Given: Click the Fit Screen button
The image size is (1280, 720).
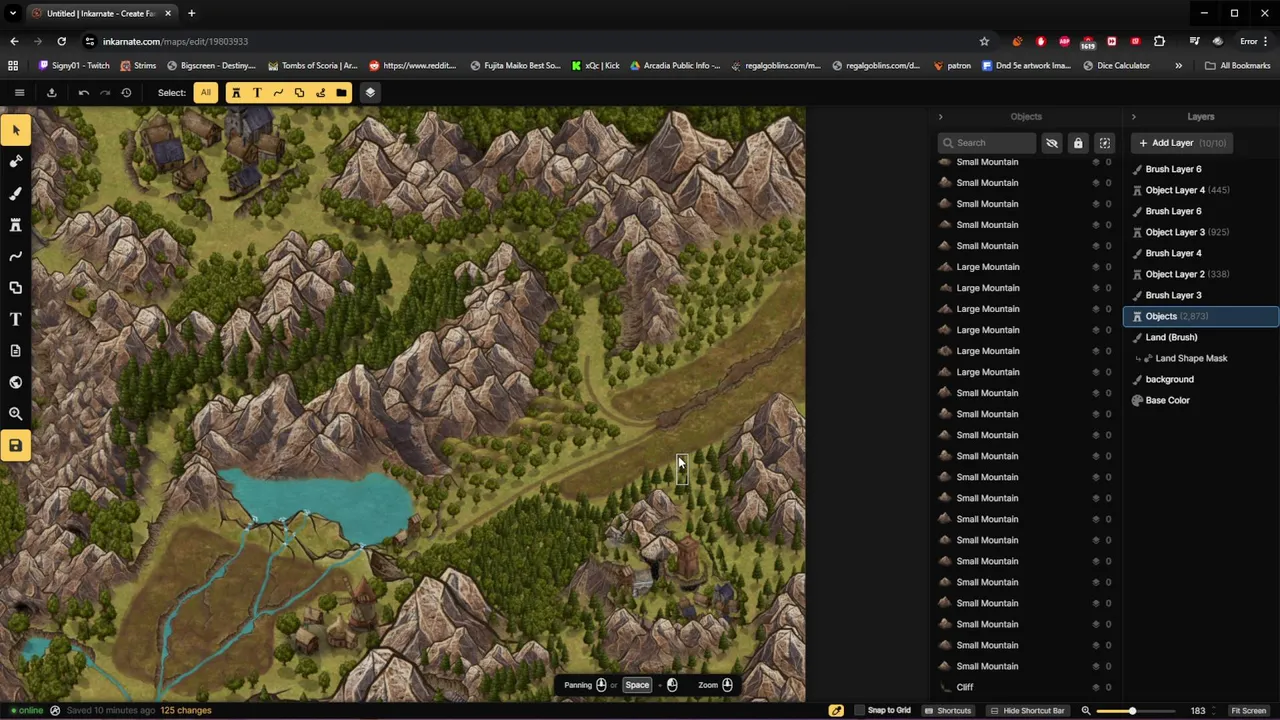Looking at the screenshot, I should click(x=1248, y=710).
